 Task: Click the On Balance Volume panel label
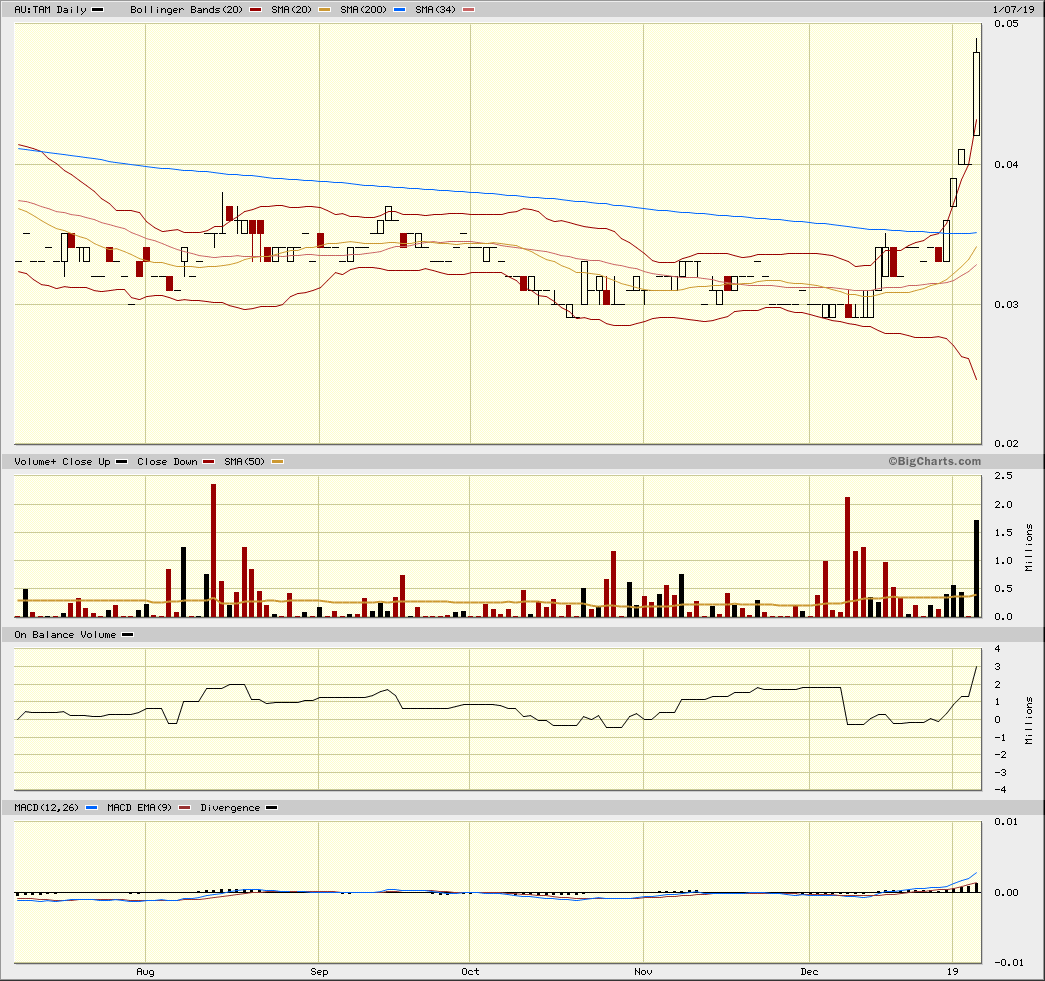(x=65, y=634)
